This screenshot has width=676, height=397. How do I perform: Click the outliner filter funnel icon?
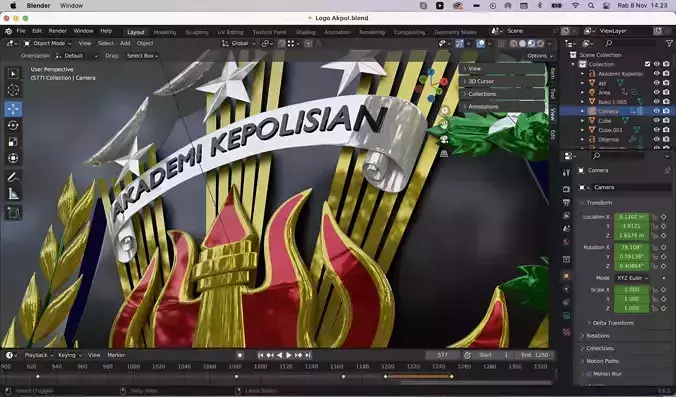669,44
